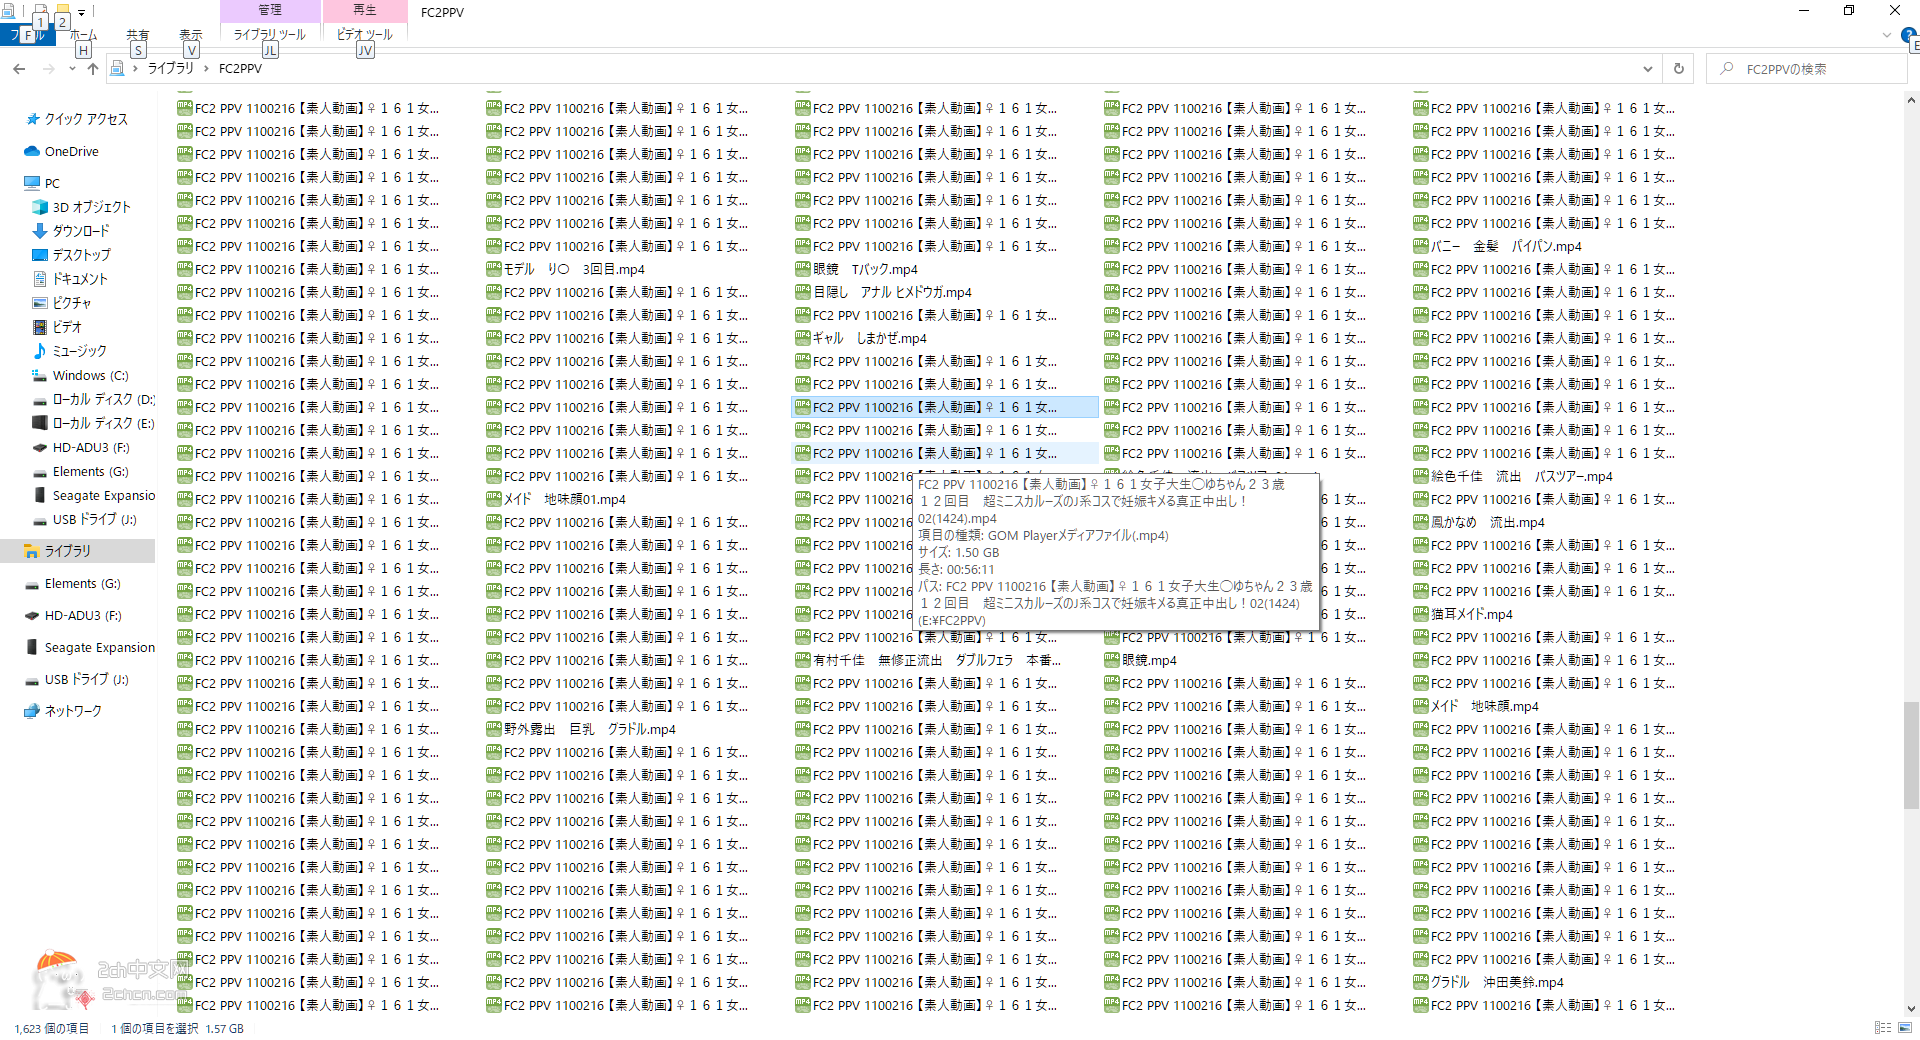Select the file 風かなめ 流出.mp4
1920x1040 pixels.
[1479, 523]
